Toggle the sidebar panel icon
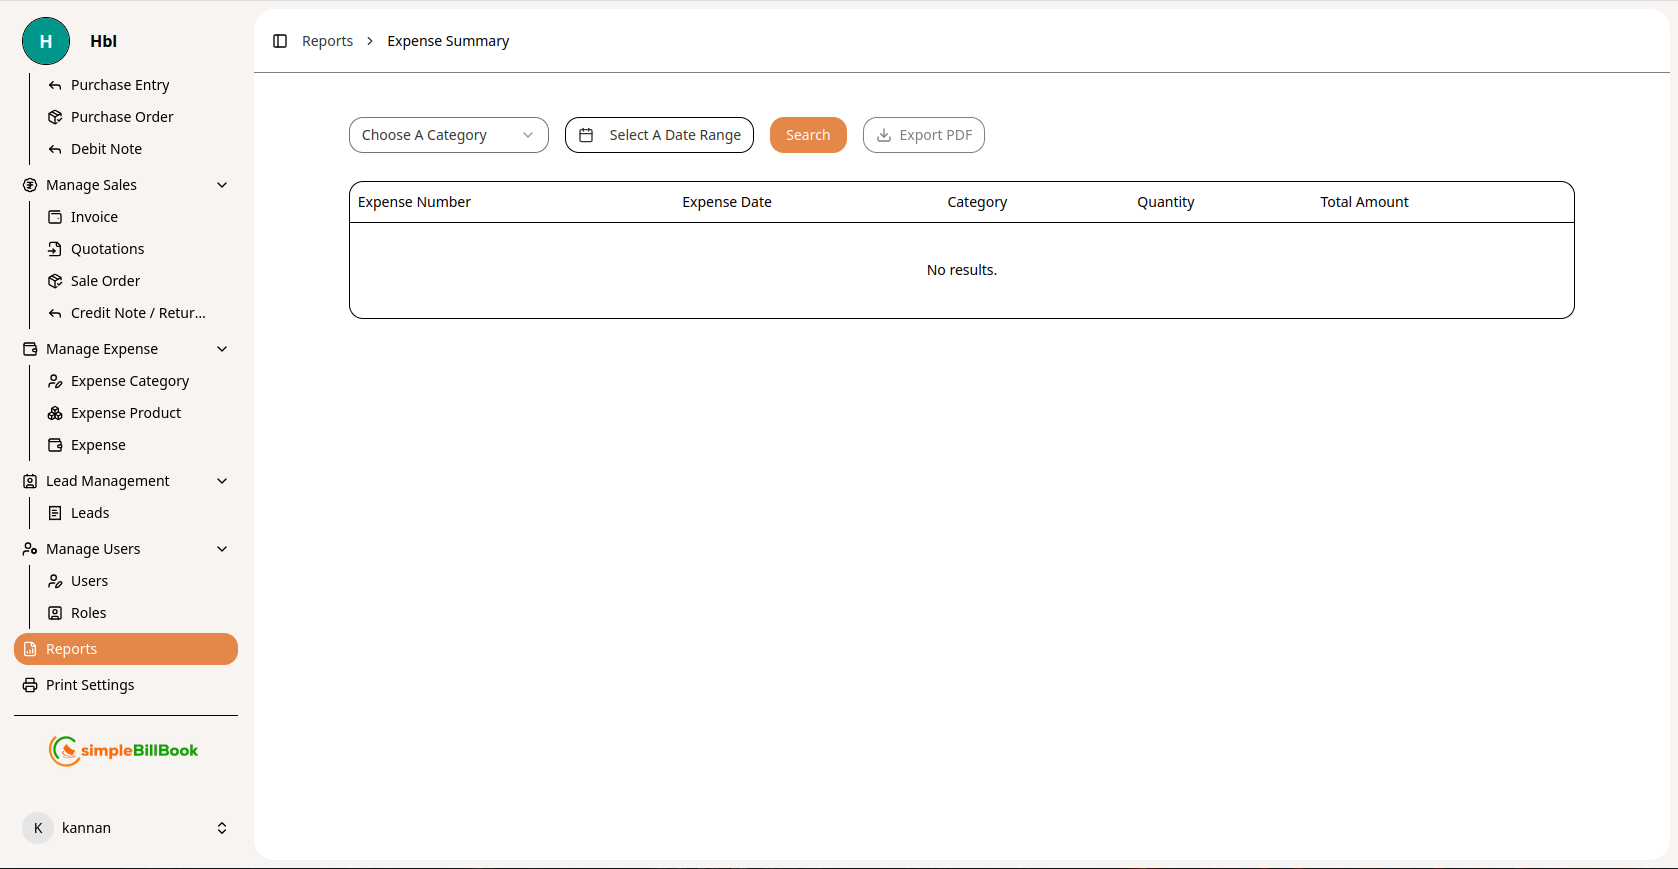 (x=280, y=41)
